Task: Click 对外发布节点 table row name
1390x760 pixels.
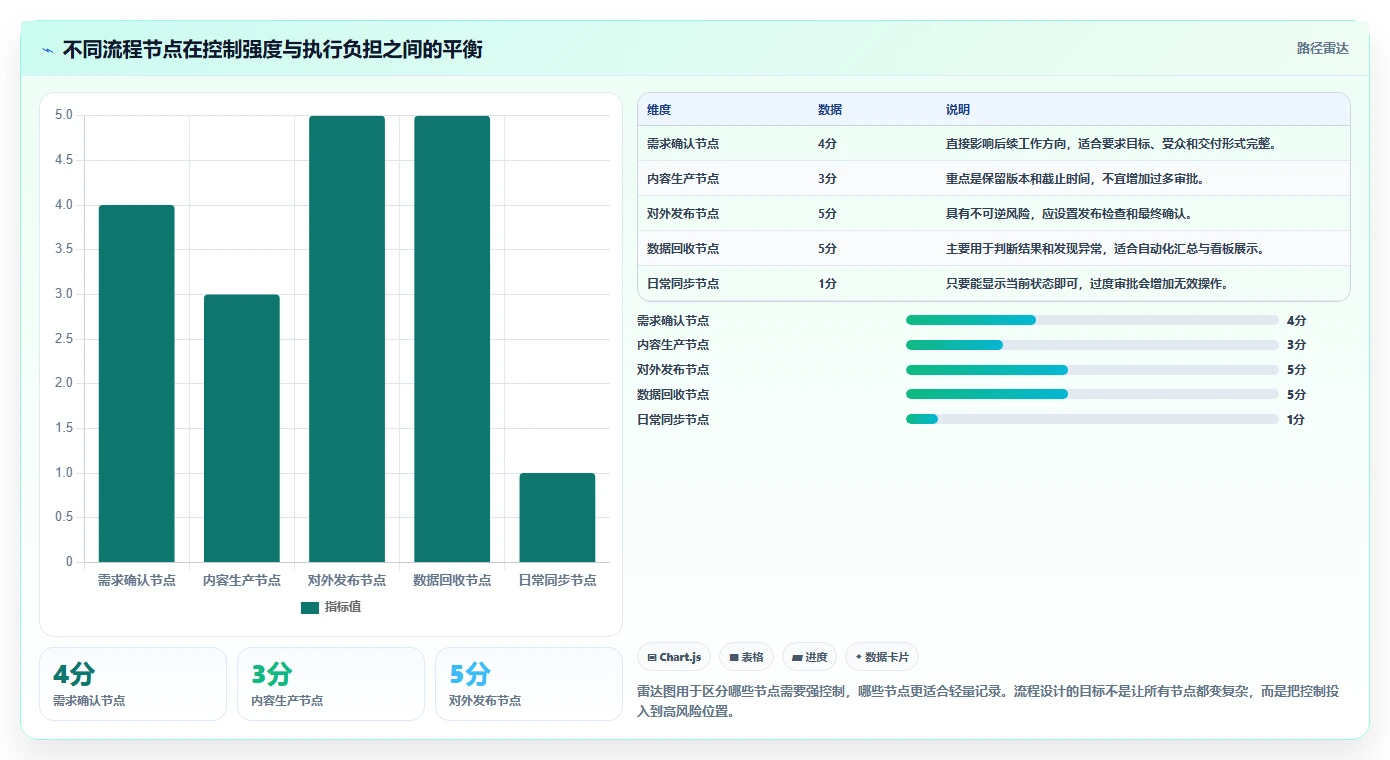Action: 683,214
